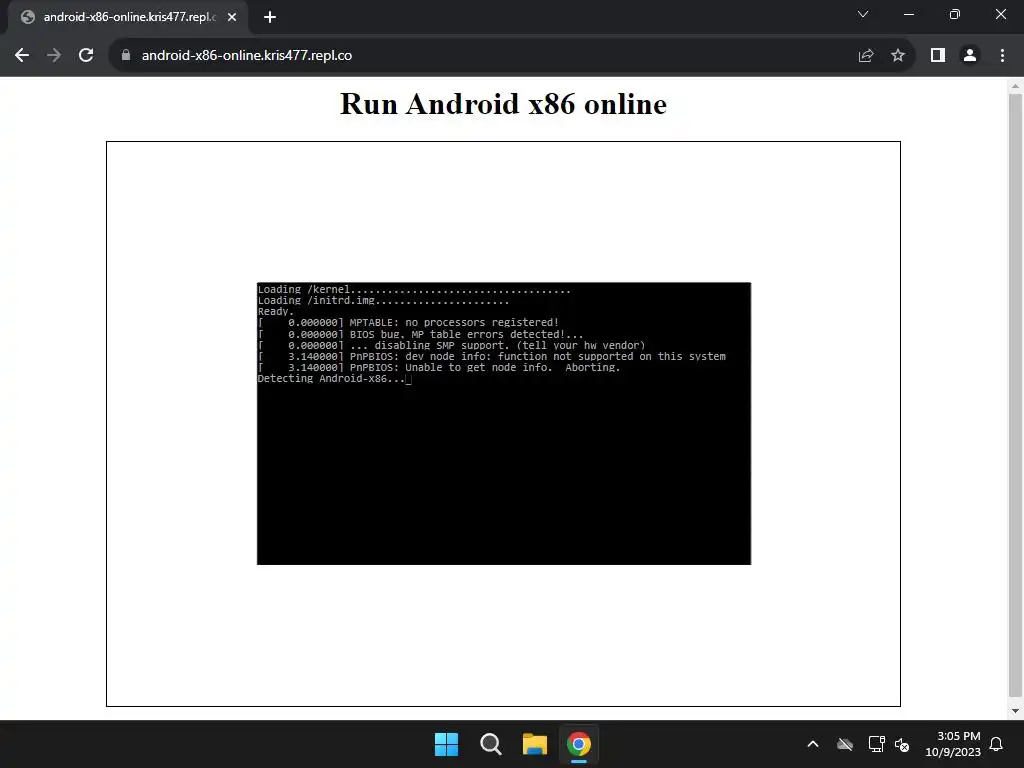This screenshot has height=768, width=1024.
Task: Click the scrollbar up arrow
Action: (x=1015, y=86)
